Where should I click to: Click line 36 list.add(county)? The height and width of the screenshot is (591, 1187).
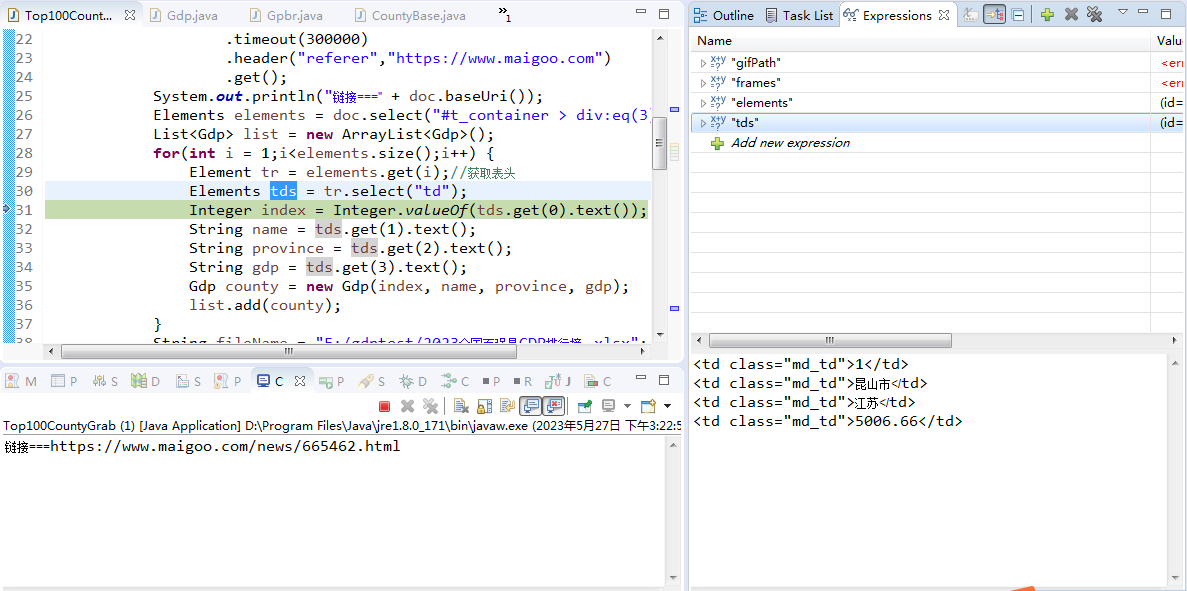265,306
